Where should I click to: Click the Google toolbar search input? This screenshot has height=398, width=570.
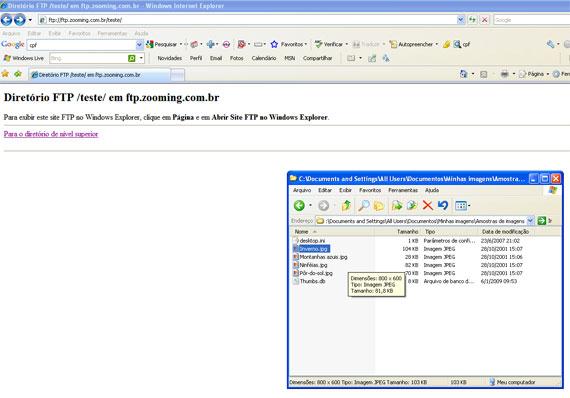point(81,45)
